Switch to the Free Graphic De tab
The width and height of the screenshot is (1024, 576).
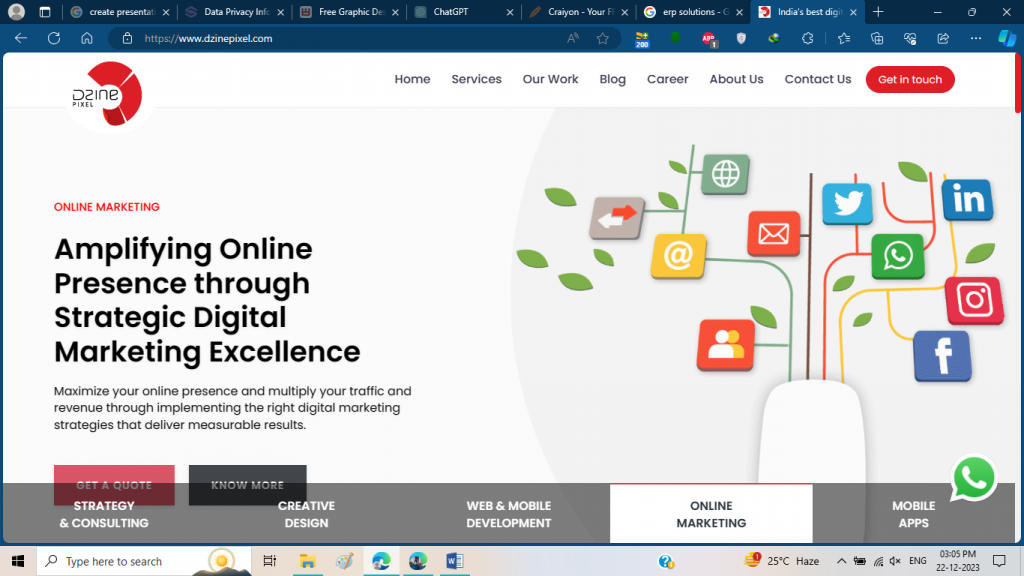[349, 12]
